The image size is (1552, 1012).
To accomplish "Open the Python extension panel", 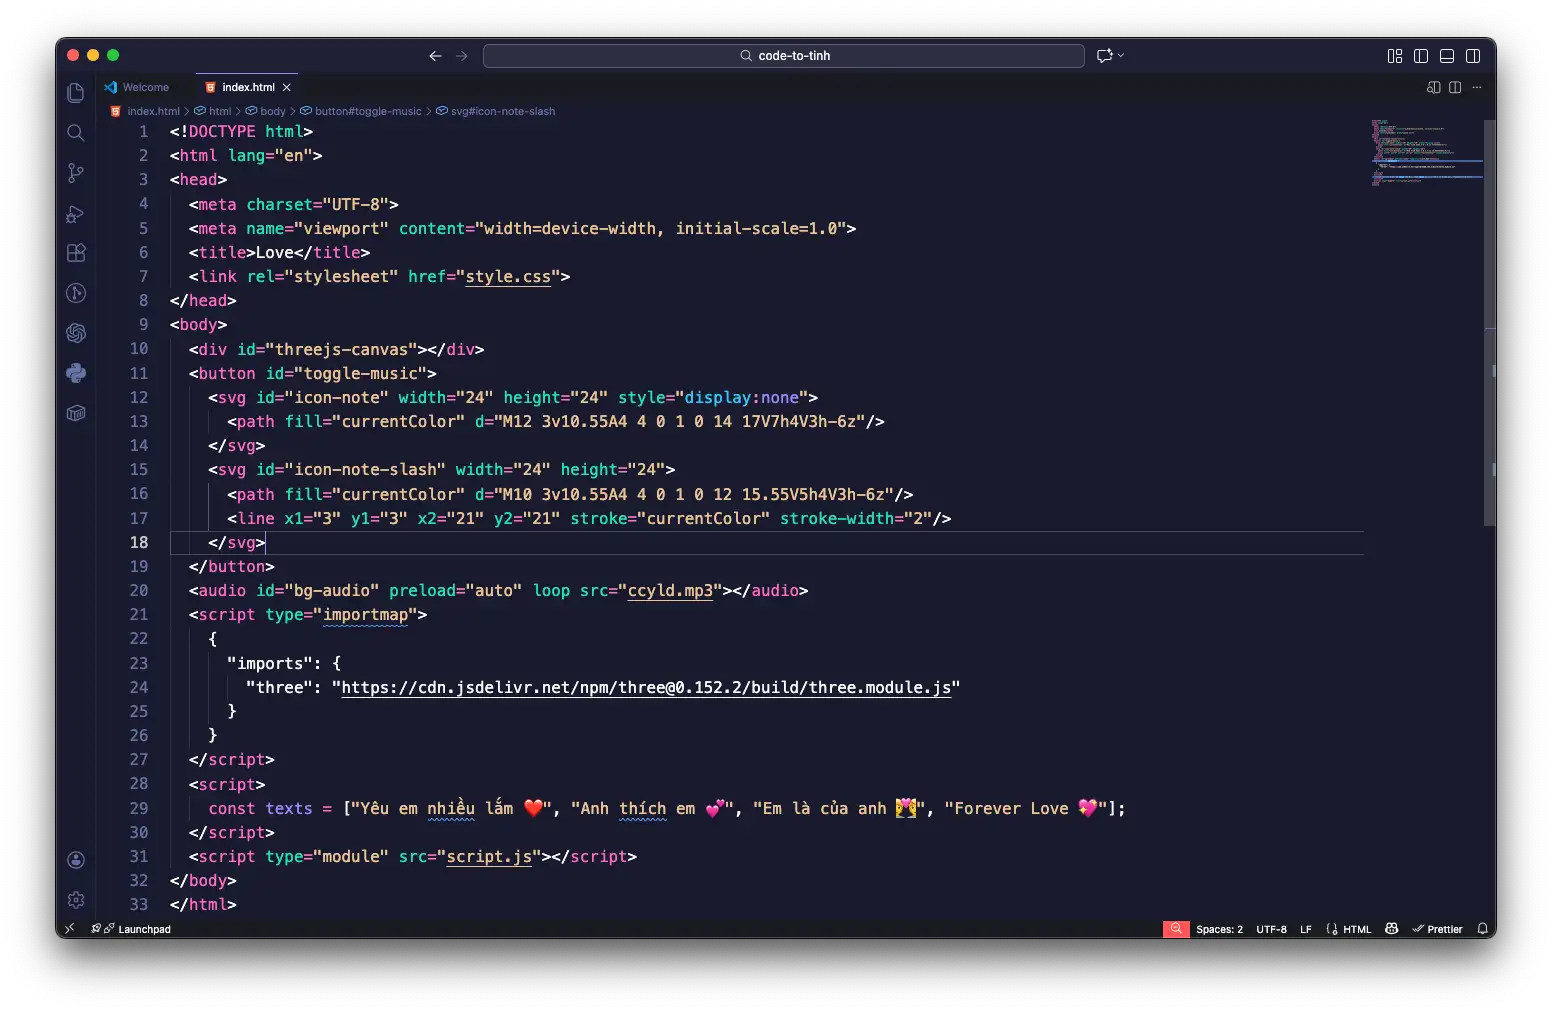I will [75, 373].
